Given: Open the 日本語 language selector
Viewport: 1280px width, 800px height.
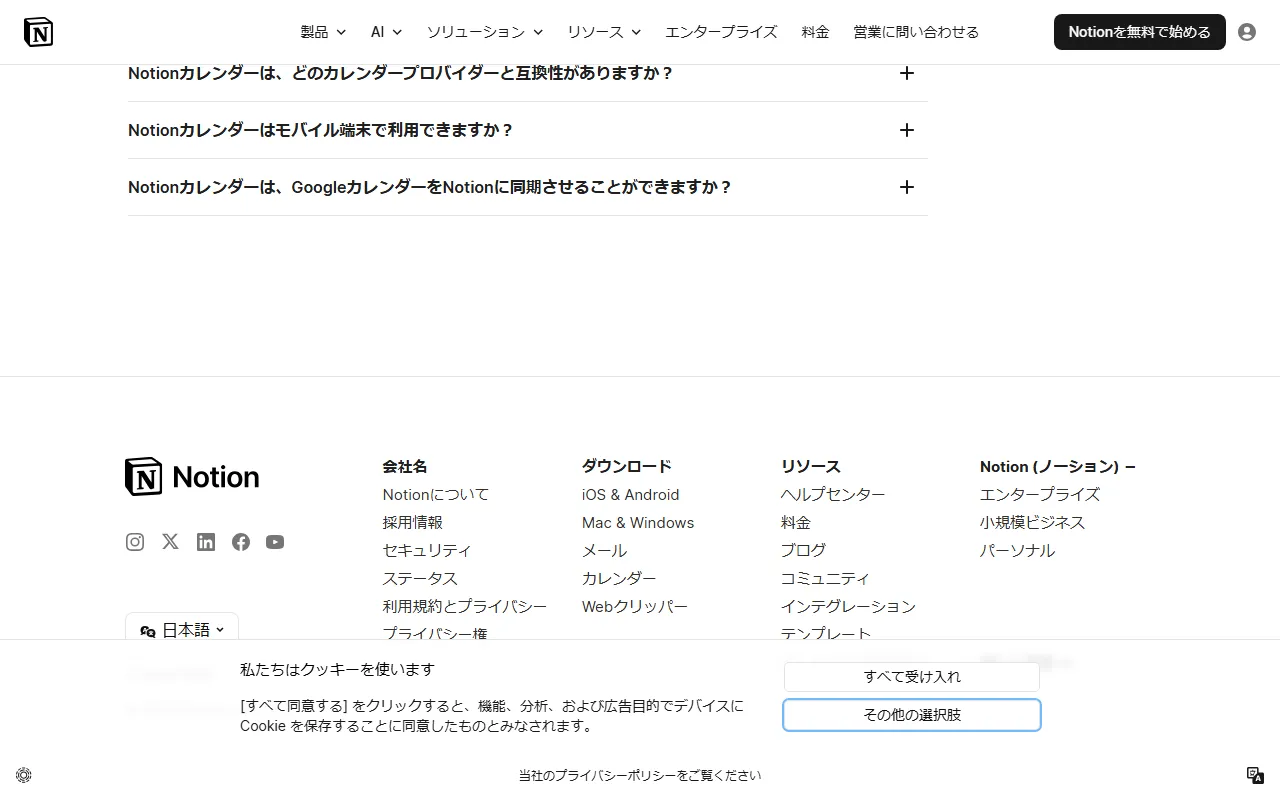Looking at the screenshot, I should (181, 629).
